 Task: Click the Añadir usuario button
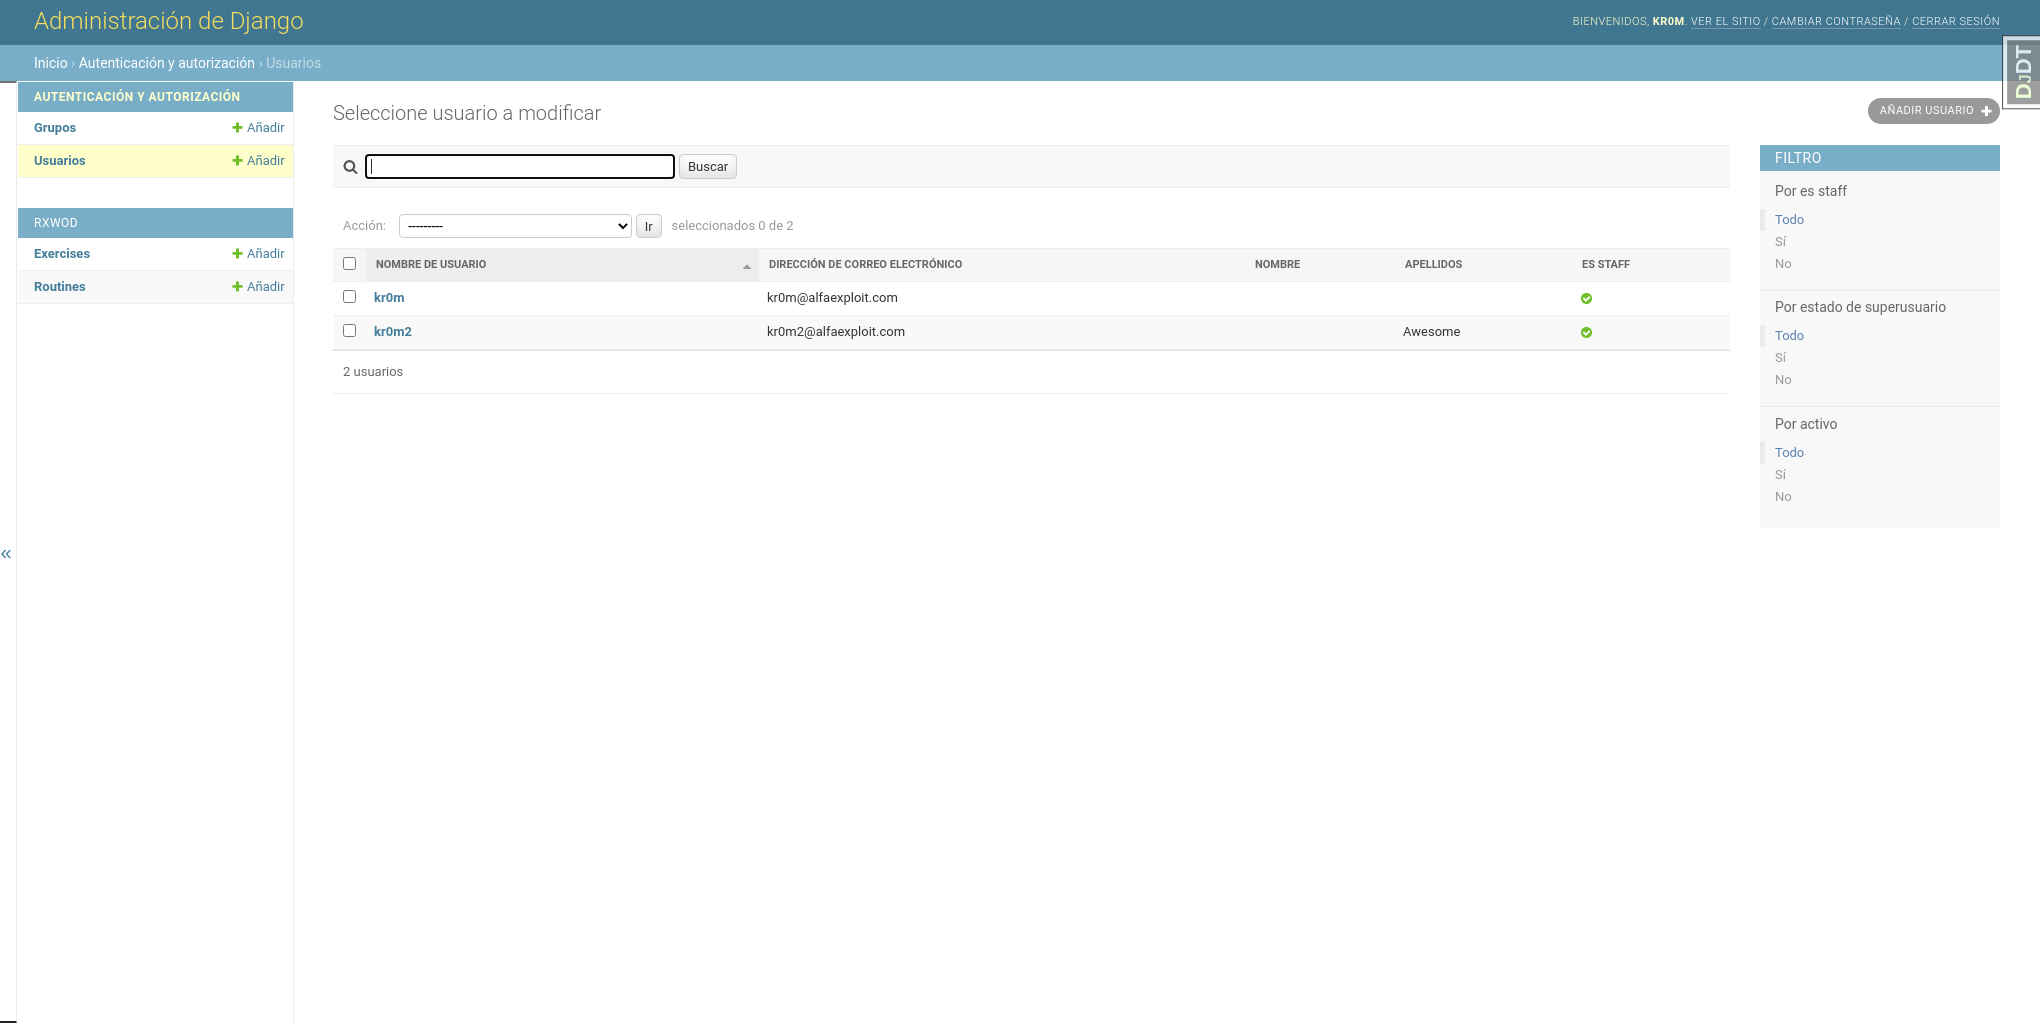(1933, 111)
